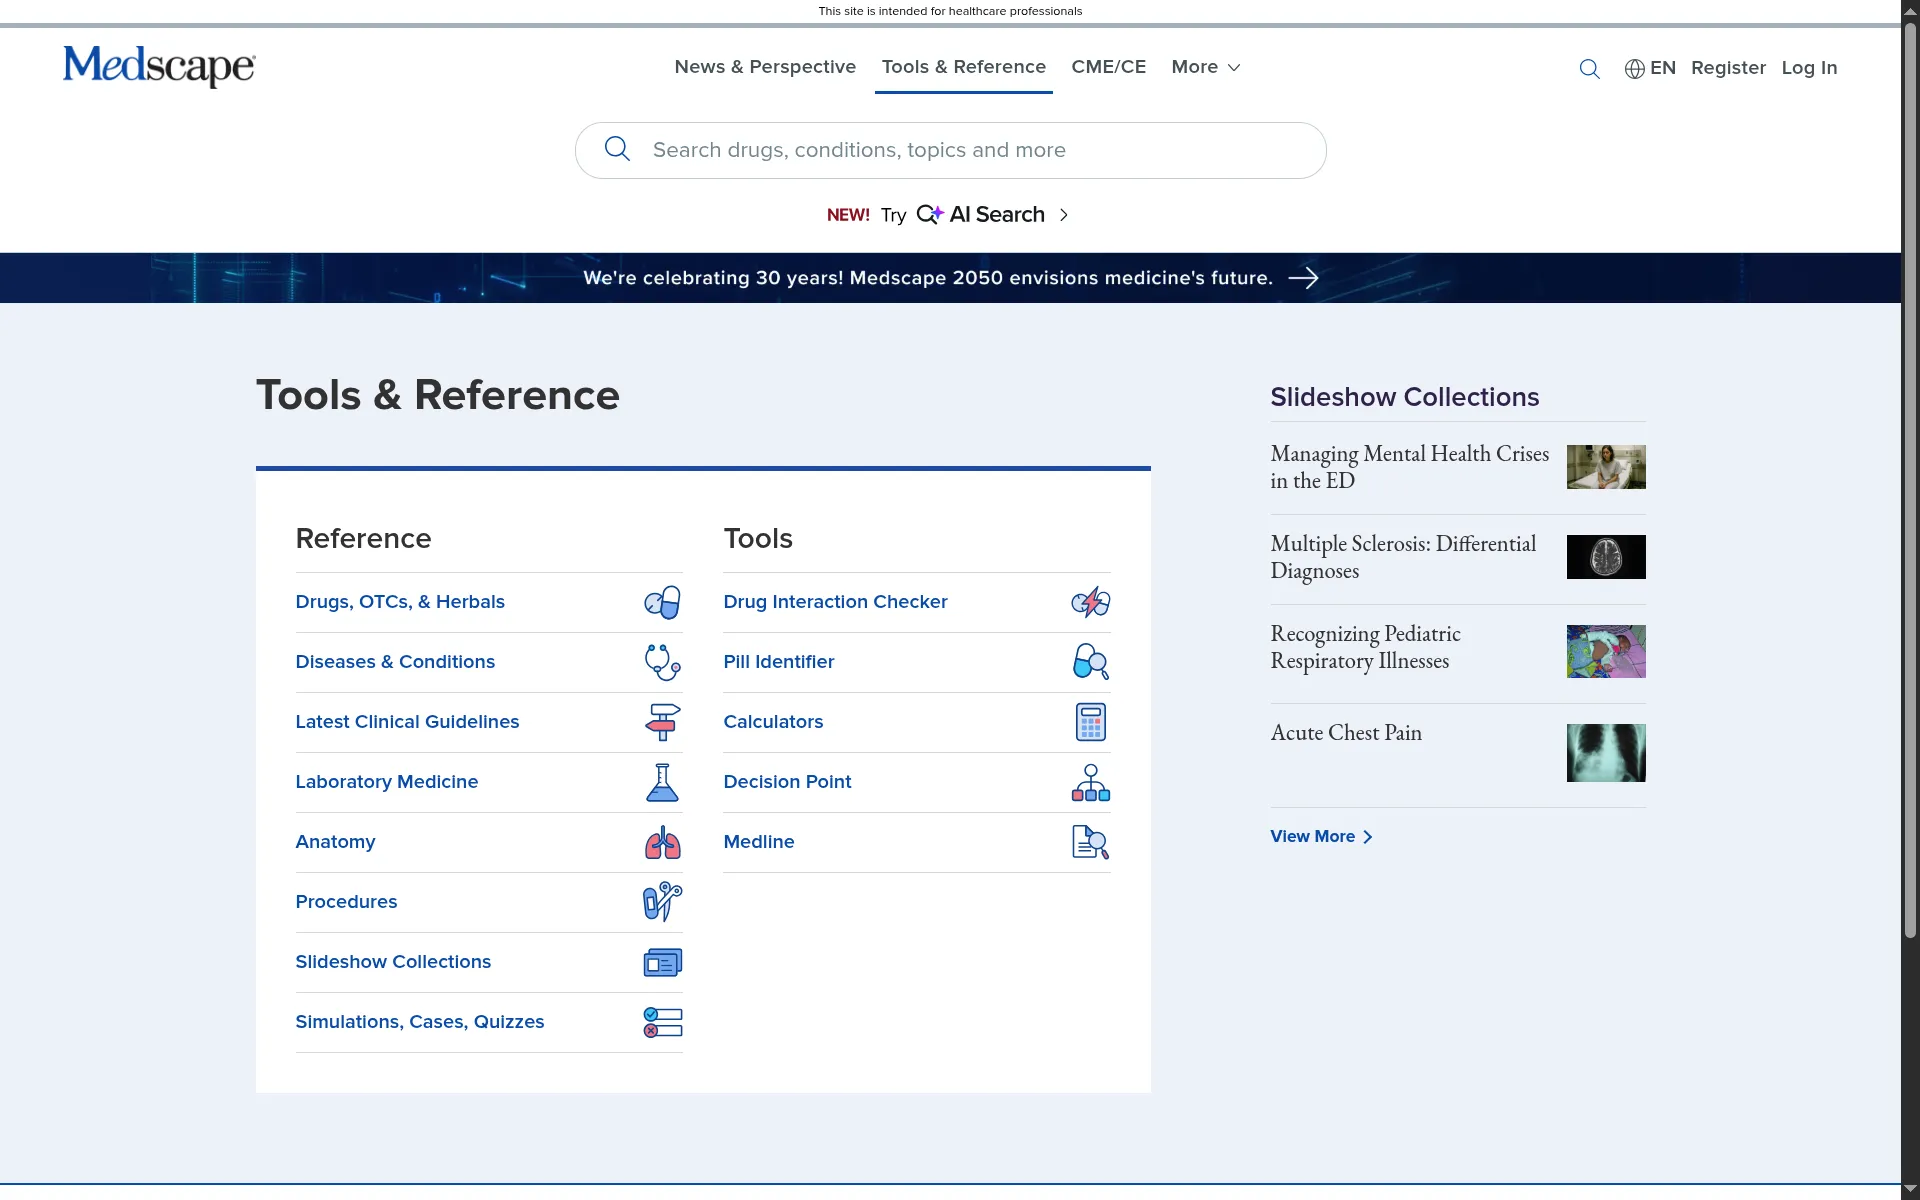Click the scissors icon for Procedures
Screen dimensions: 1920x1200
click(x=662, y=902)
